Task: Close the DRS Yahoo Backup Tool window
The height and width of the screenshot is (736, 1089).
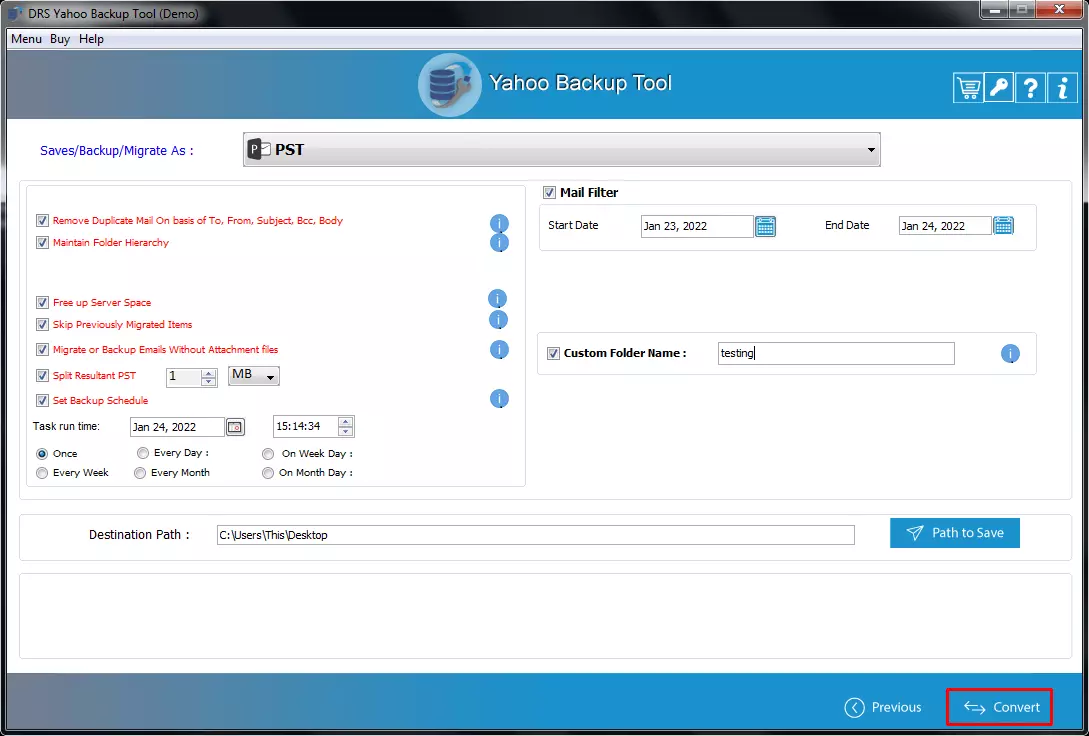Action: click(1060, 10)
